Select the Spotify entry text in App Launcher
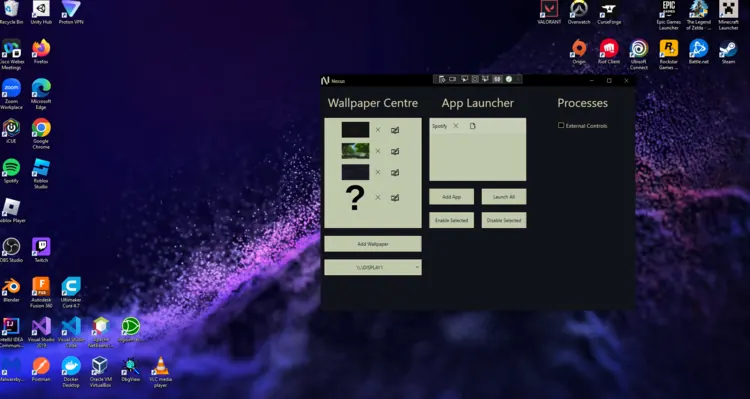The image size is (750, 399). coord(440,126)
